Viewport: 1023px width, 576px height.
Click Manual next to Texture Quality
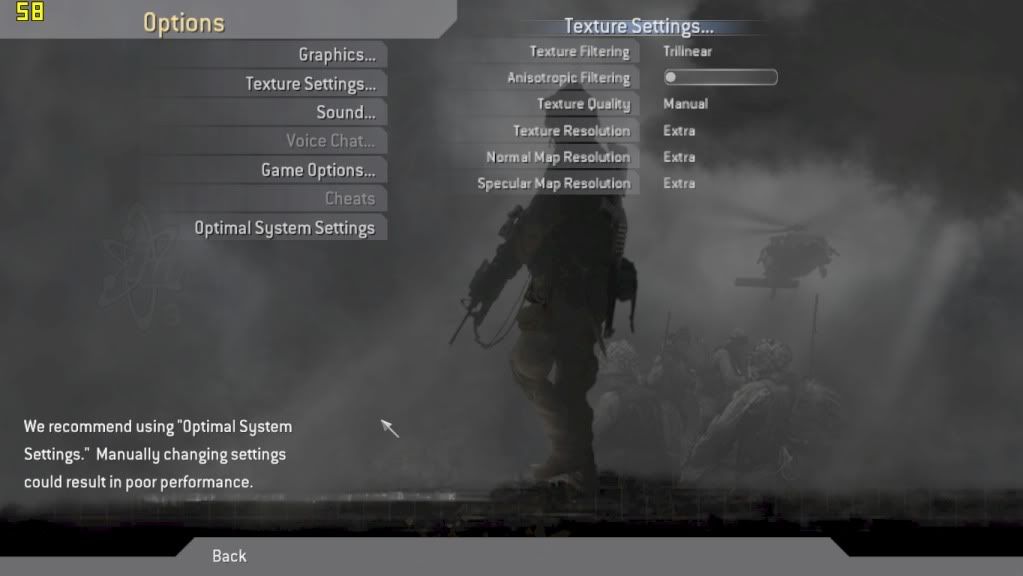pos(684,103)
